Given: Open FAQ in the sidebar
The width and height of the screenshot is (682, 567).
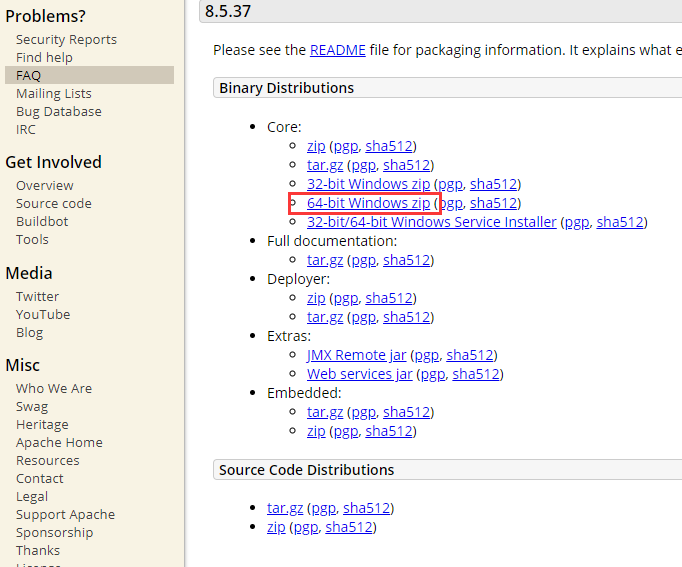Looking at the screenshot, I should (x=28, y=75).
